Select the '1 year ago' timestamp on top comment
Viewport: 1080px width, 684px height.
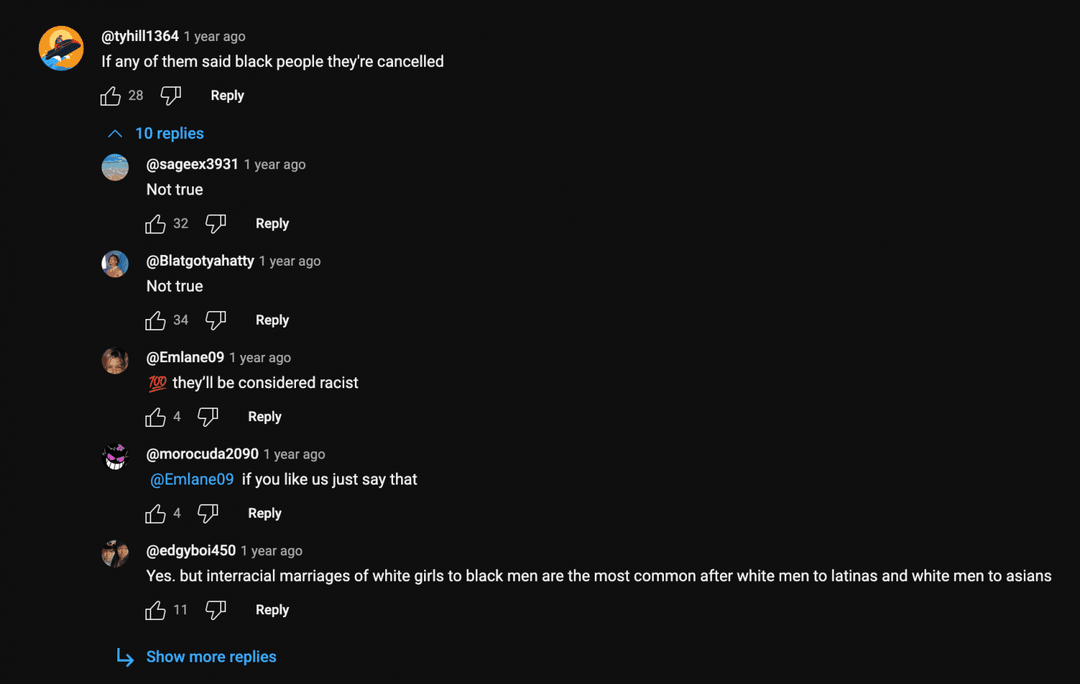tap(215, 36)
